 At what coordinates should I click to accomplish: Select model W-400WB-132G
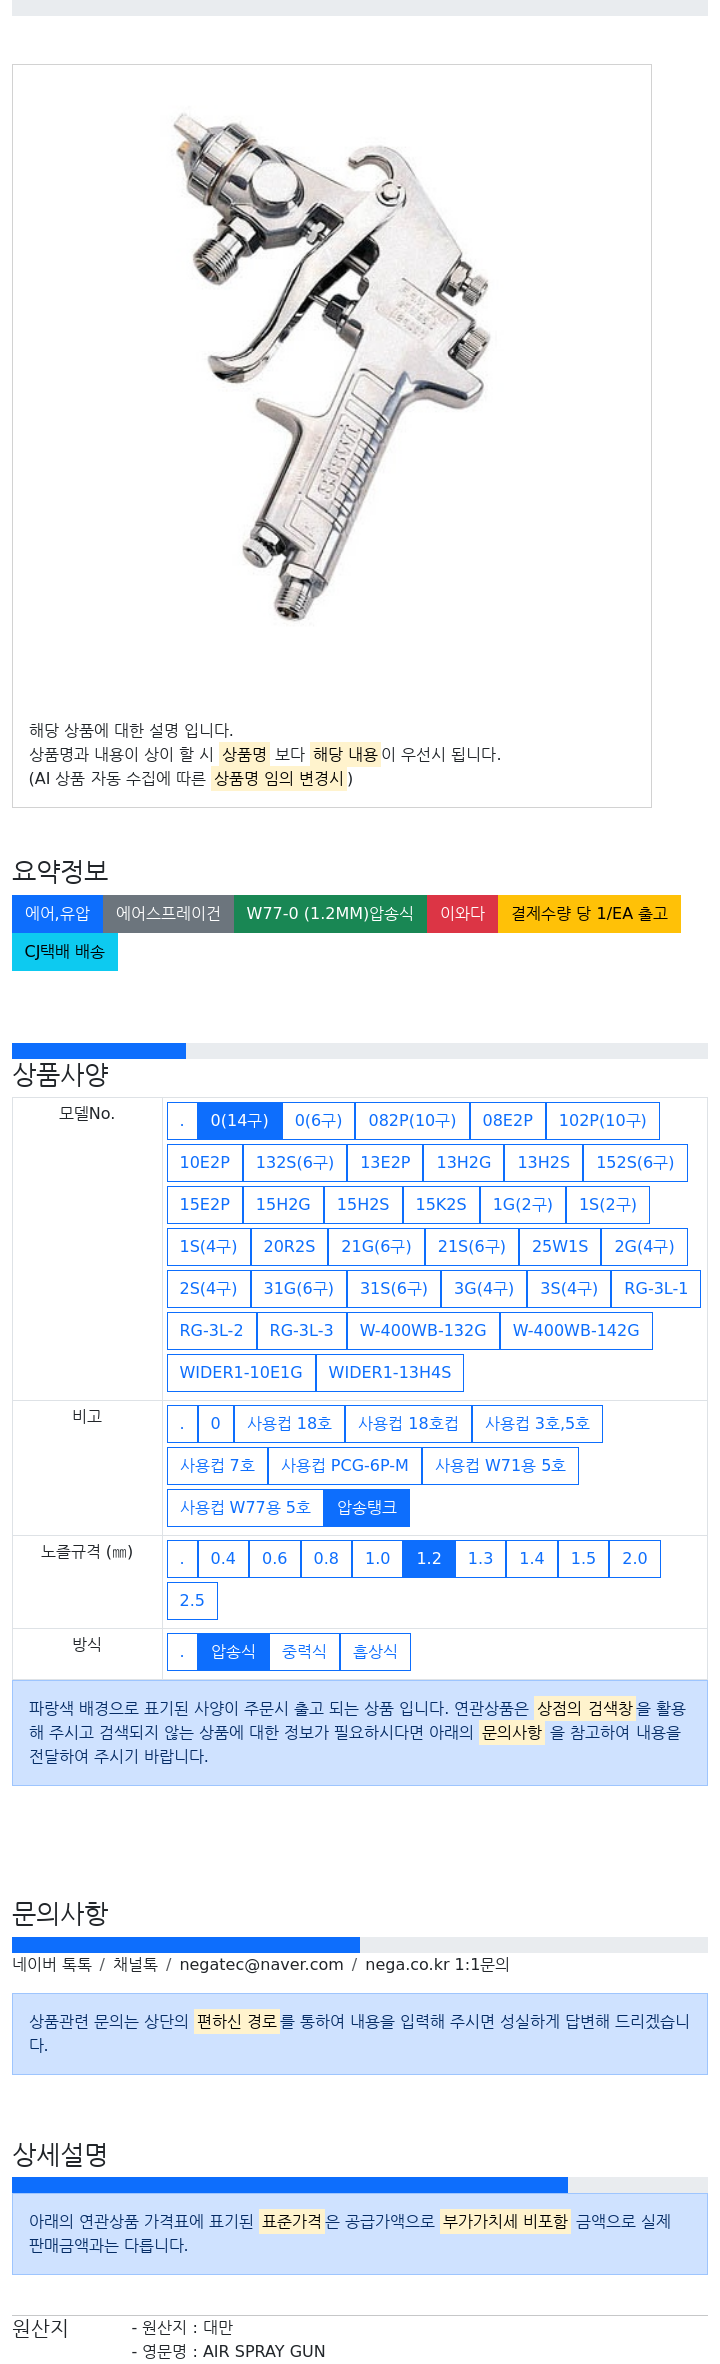pos(423,1331)
